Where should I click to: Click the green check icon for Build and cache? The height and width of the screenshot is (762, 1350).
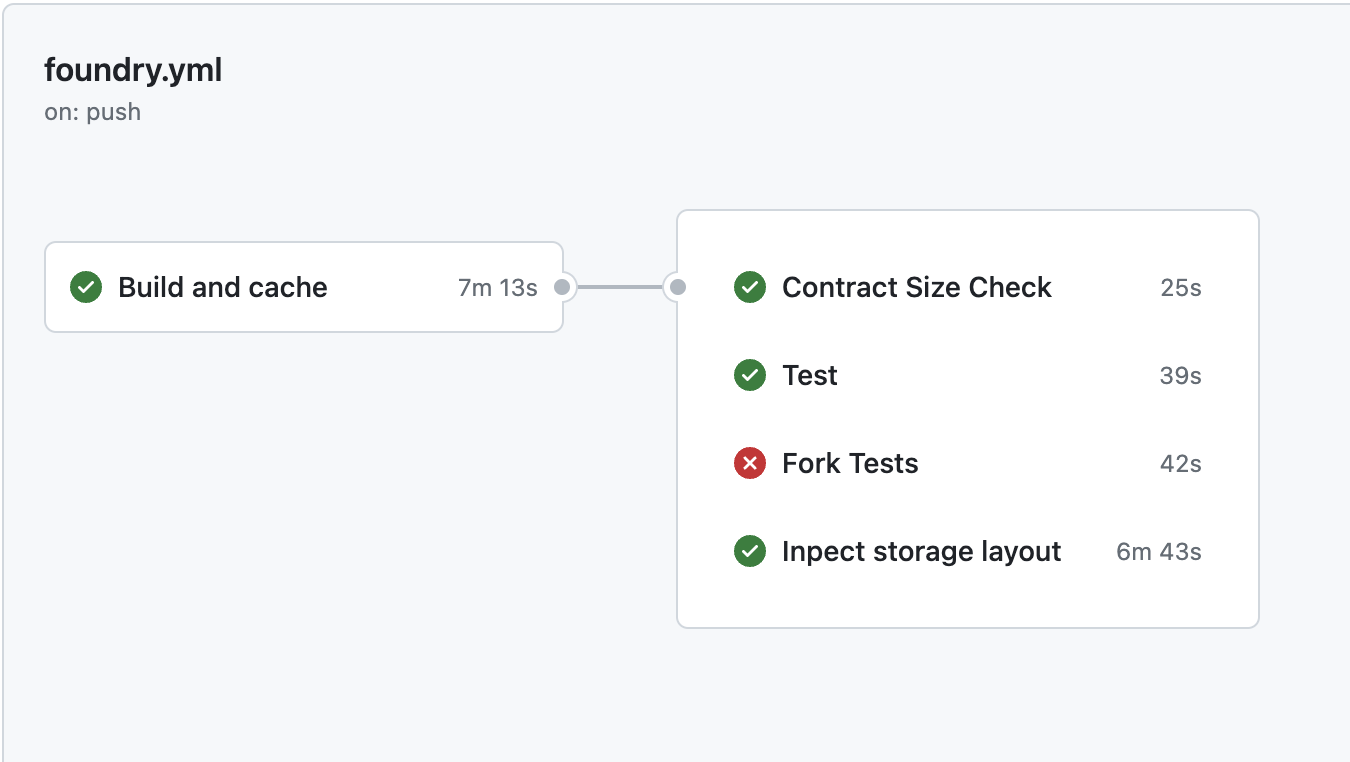86,287
